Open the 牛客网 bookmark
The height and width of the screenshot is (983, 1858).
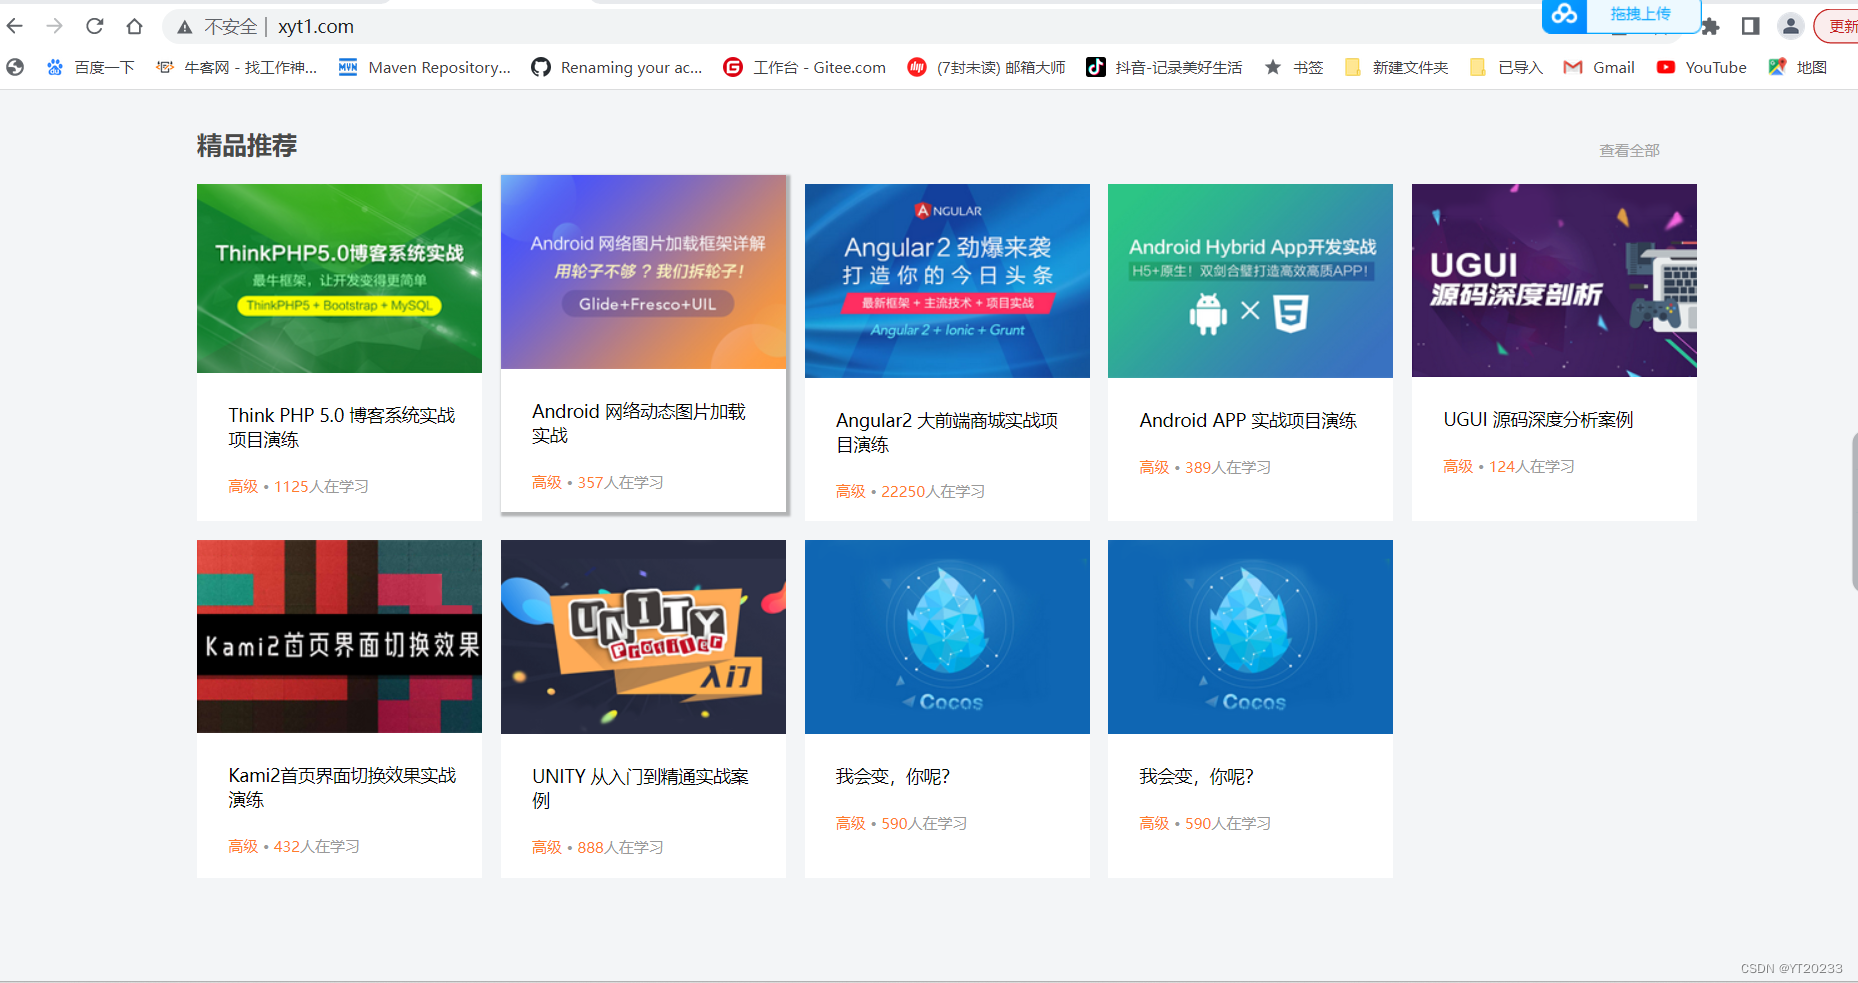click(x=236, y=67)
